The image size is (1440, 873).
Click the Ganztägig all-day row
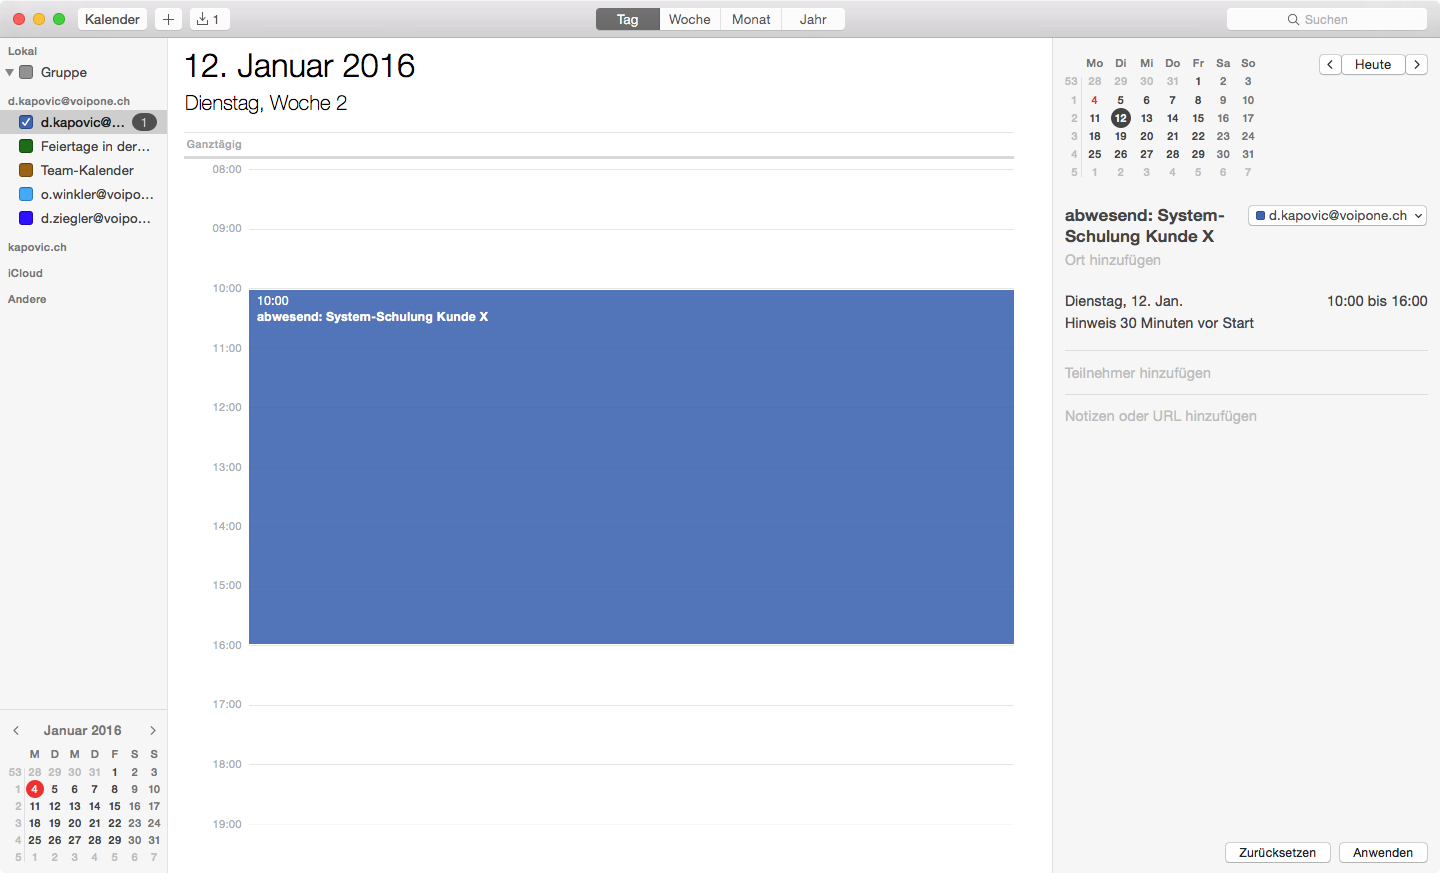click(599, 144)
